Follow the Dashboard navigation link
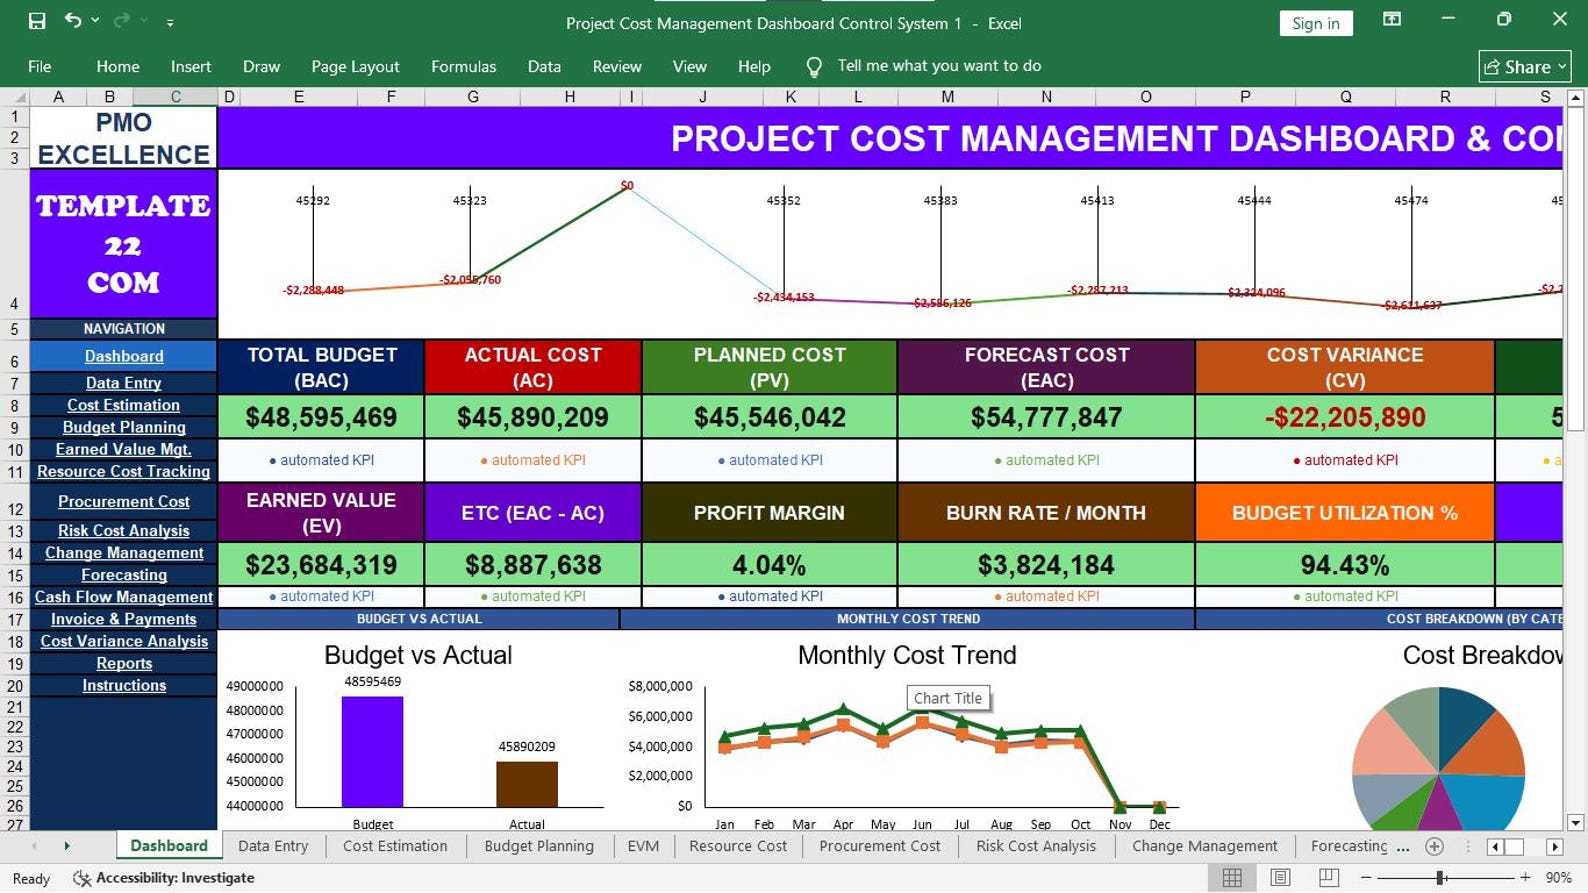1588x893 pixels. [124, 356]
